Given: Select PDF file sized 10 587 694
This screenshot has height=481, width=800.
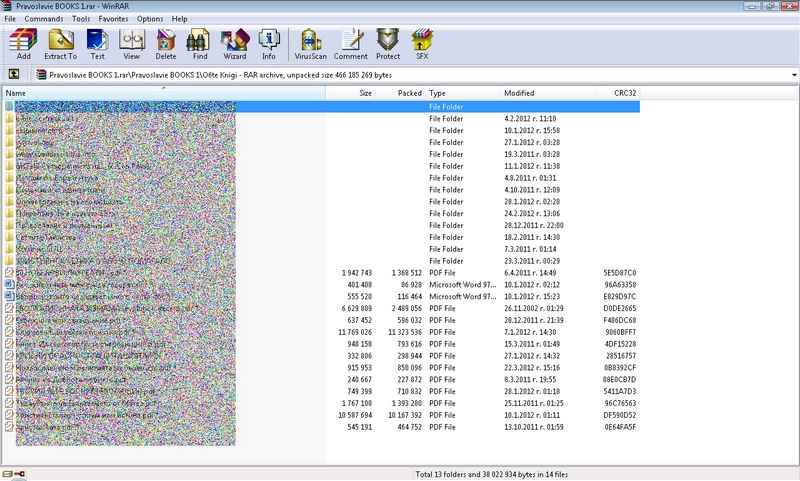Looking at the screenshot, I should 322,415.
